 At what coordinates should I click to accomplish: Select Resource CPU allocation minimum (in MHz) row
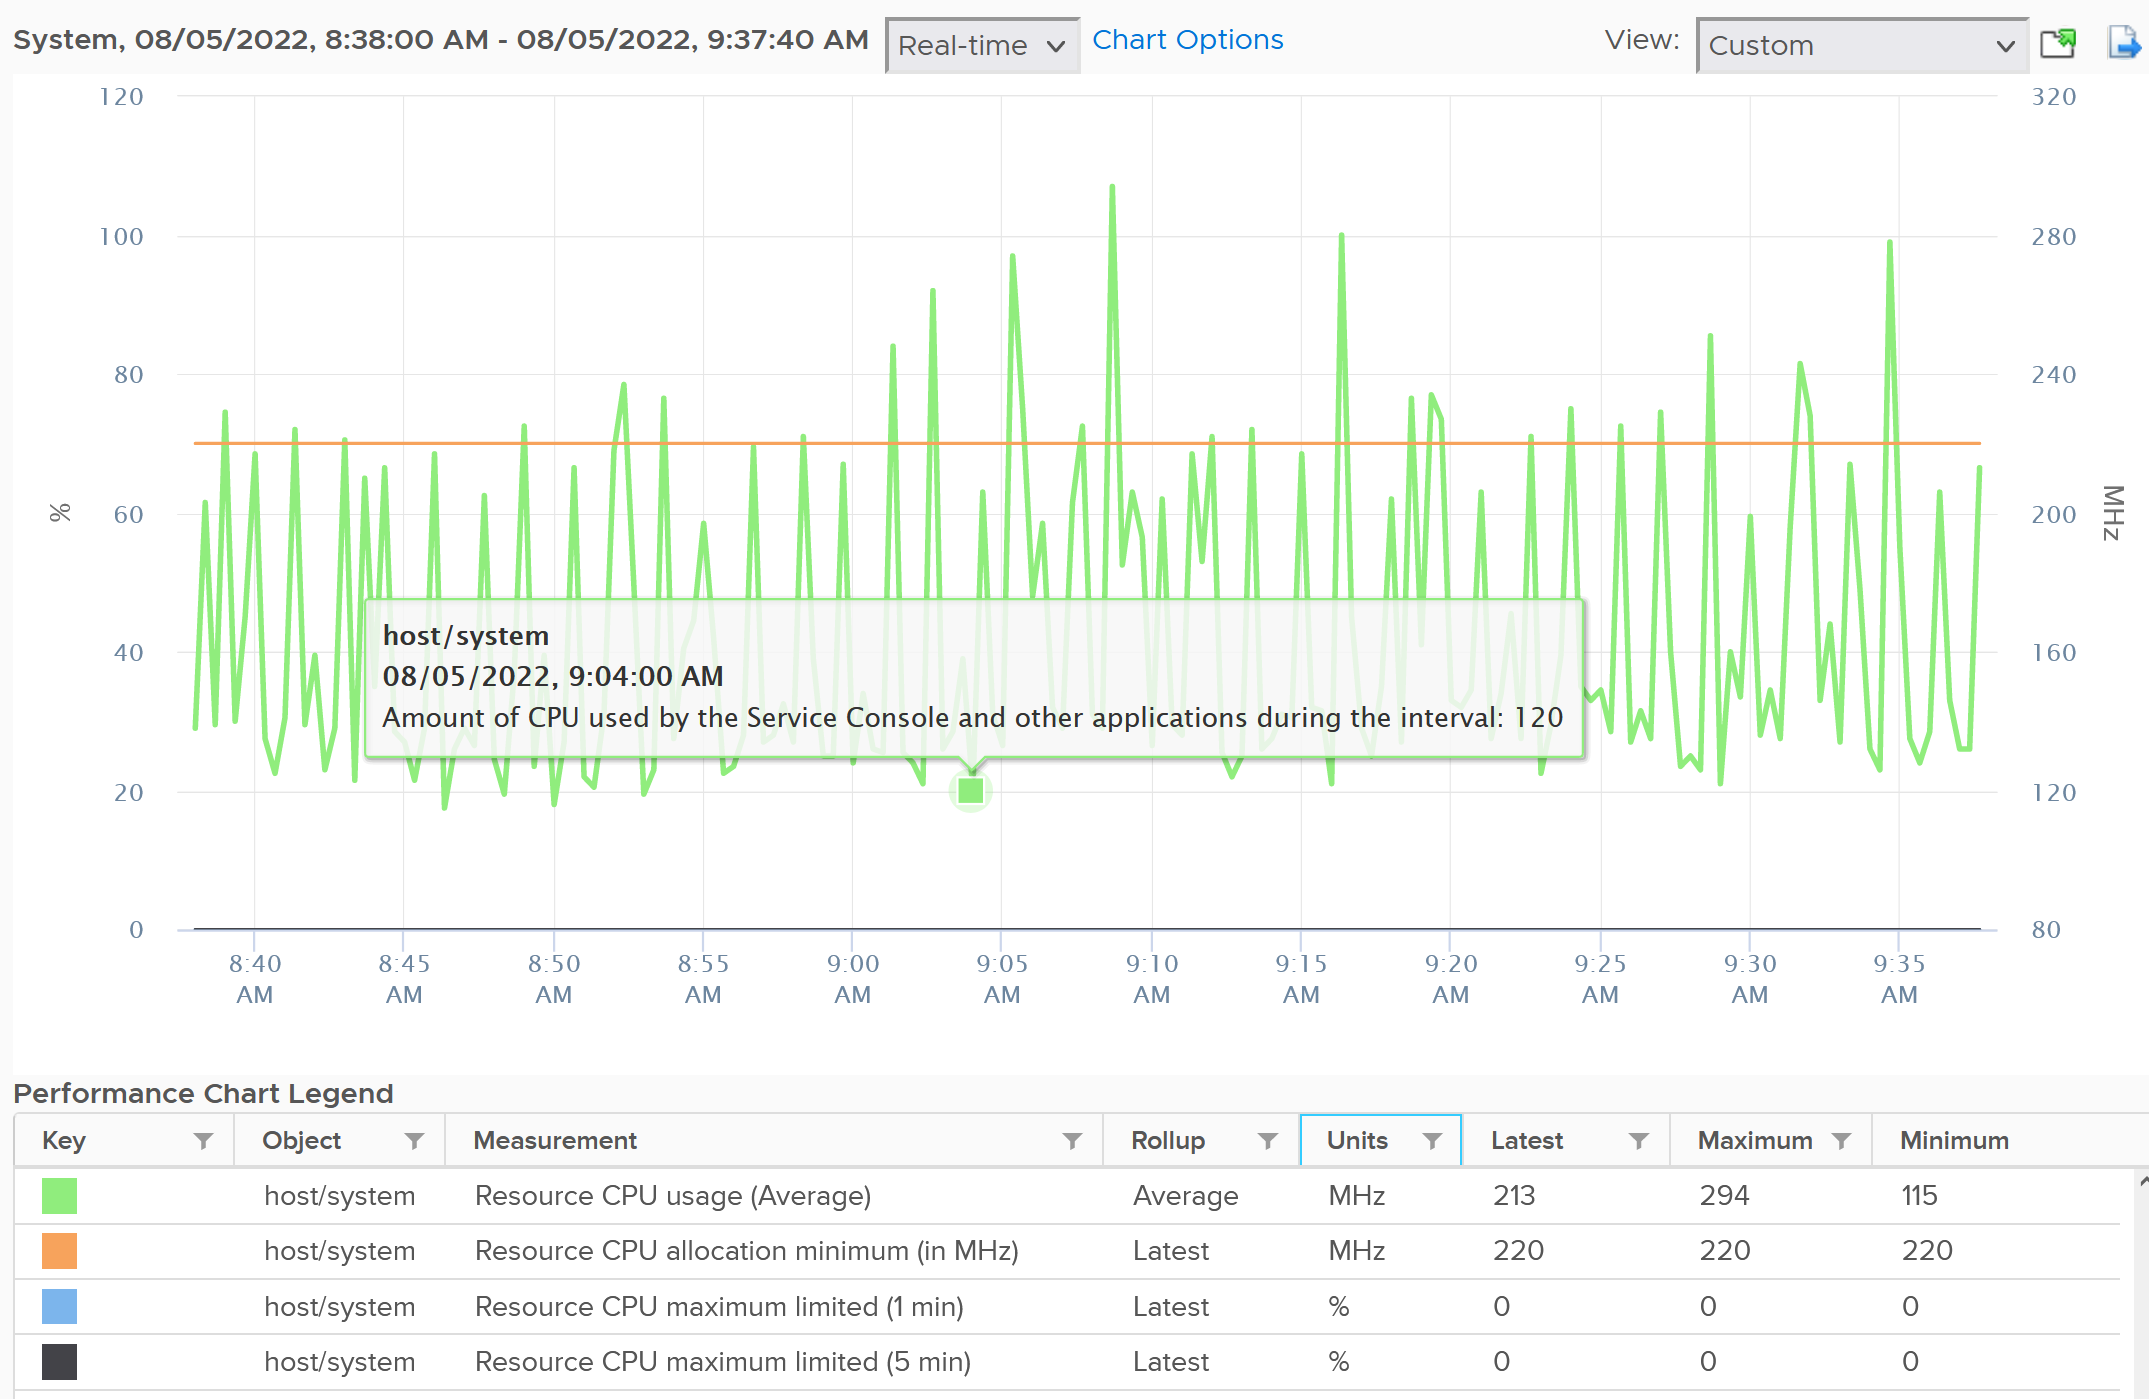[x=1067, y=1251]
